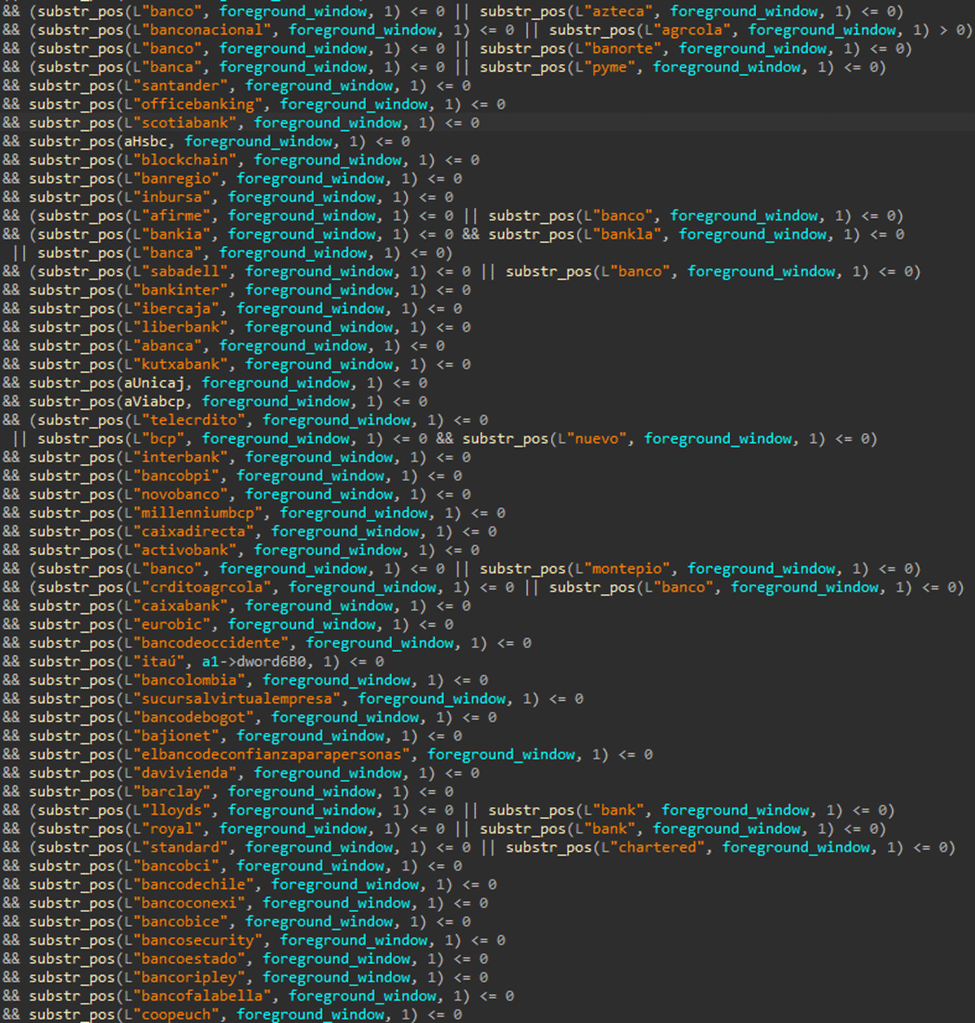Select the "banorte" string
The image size is (975, 1023).
[x=623, y=49]
